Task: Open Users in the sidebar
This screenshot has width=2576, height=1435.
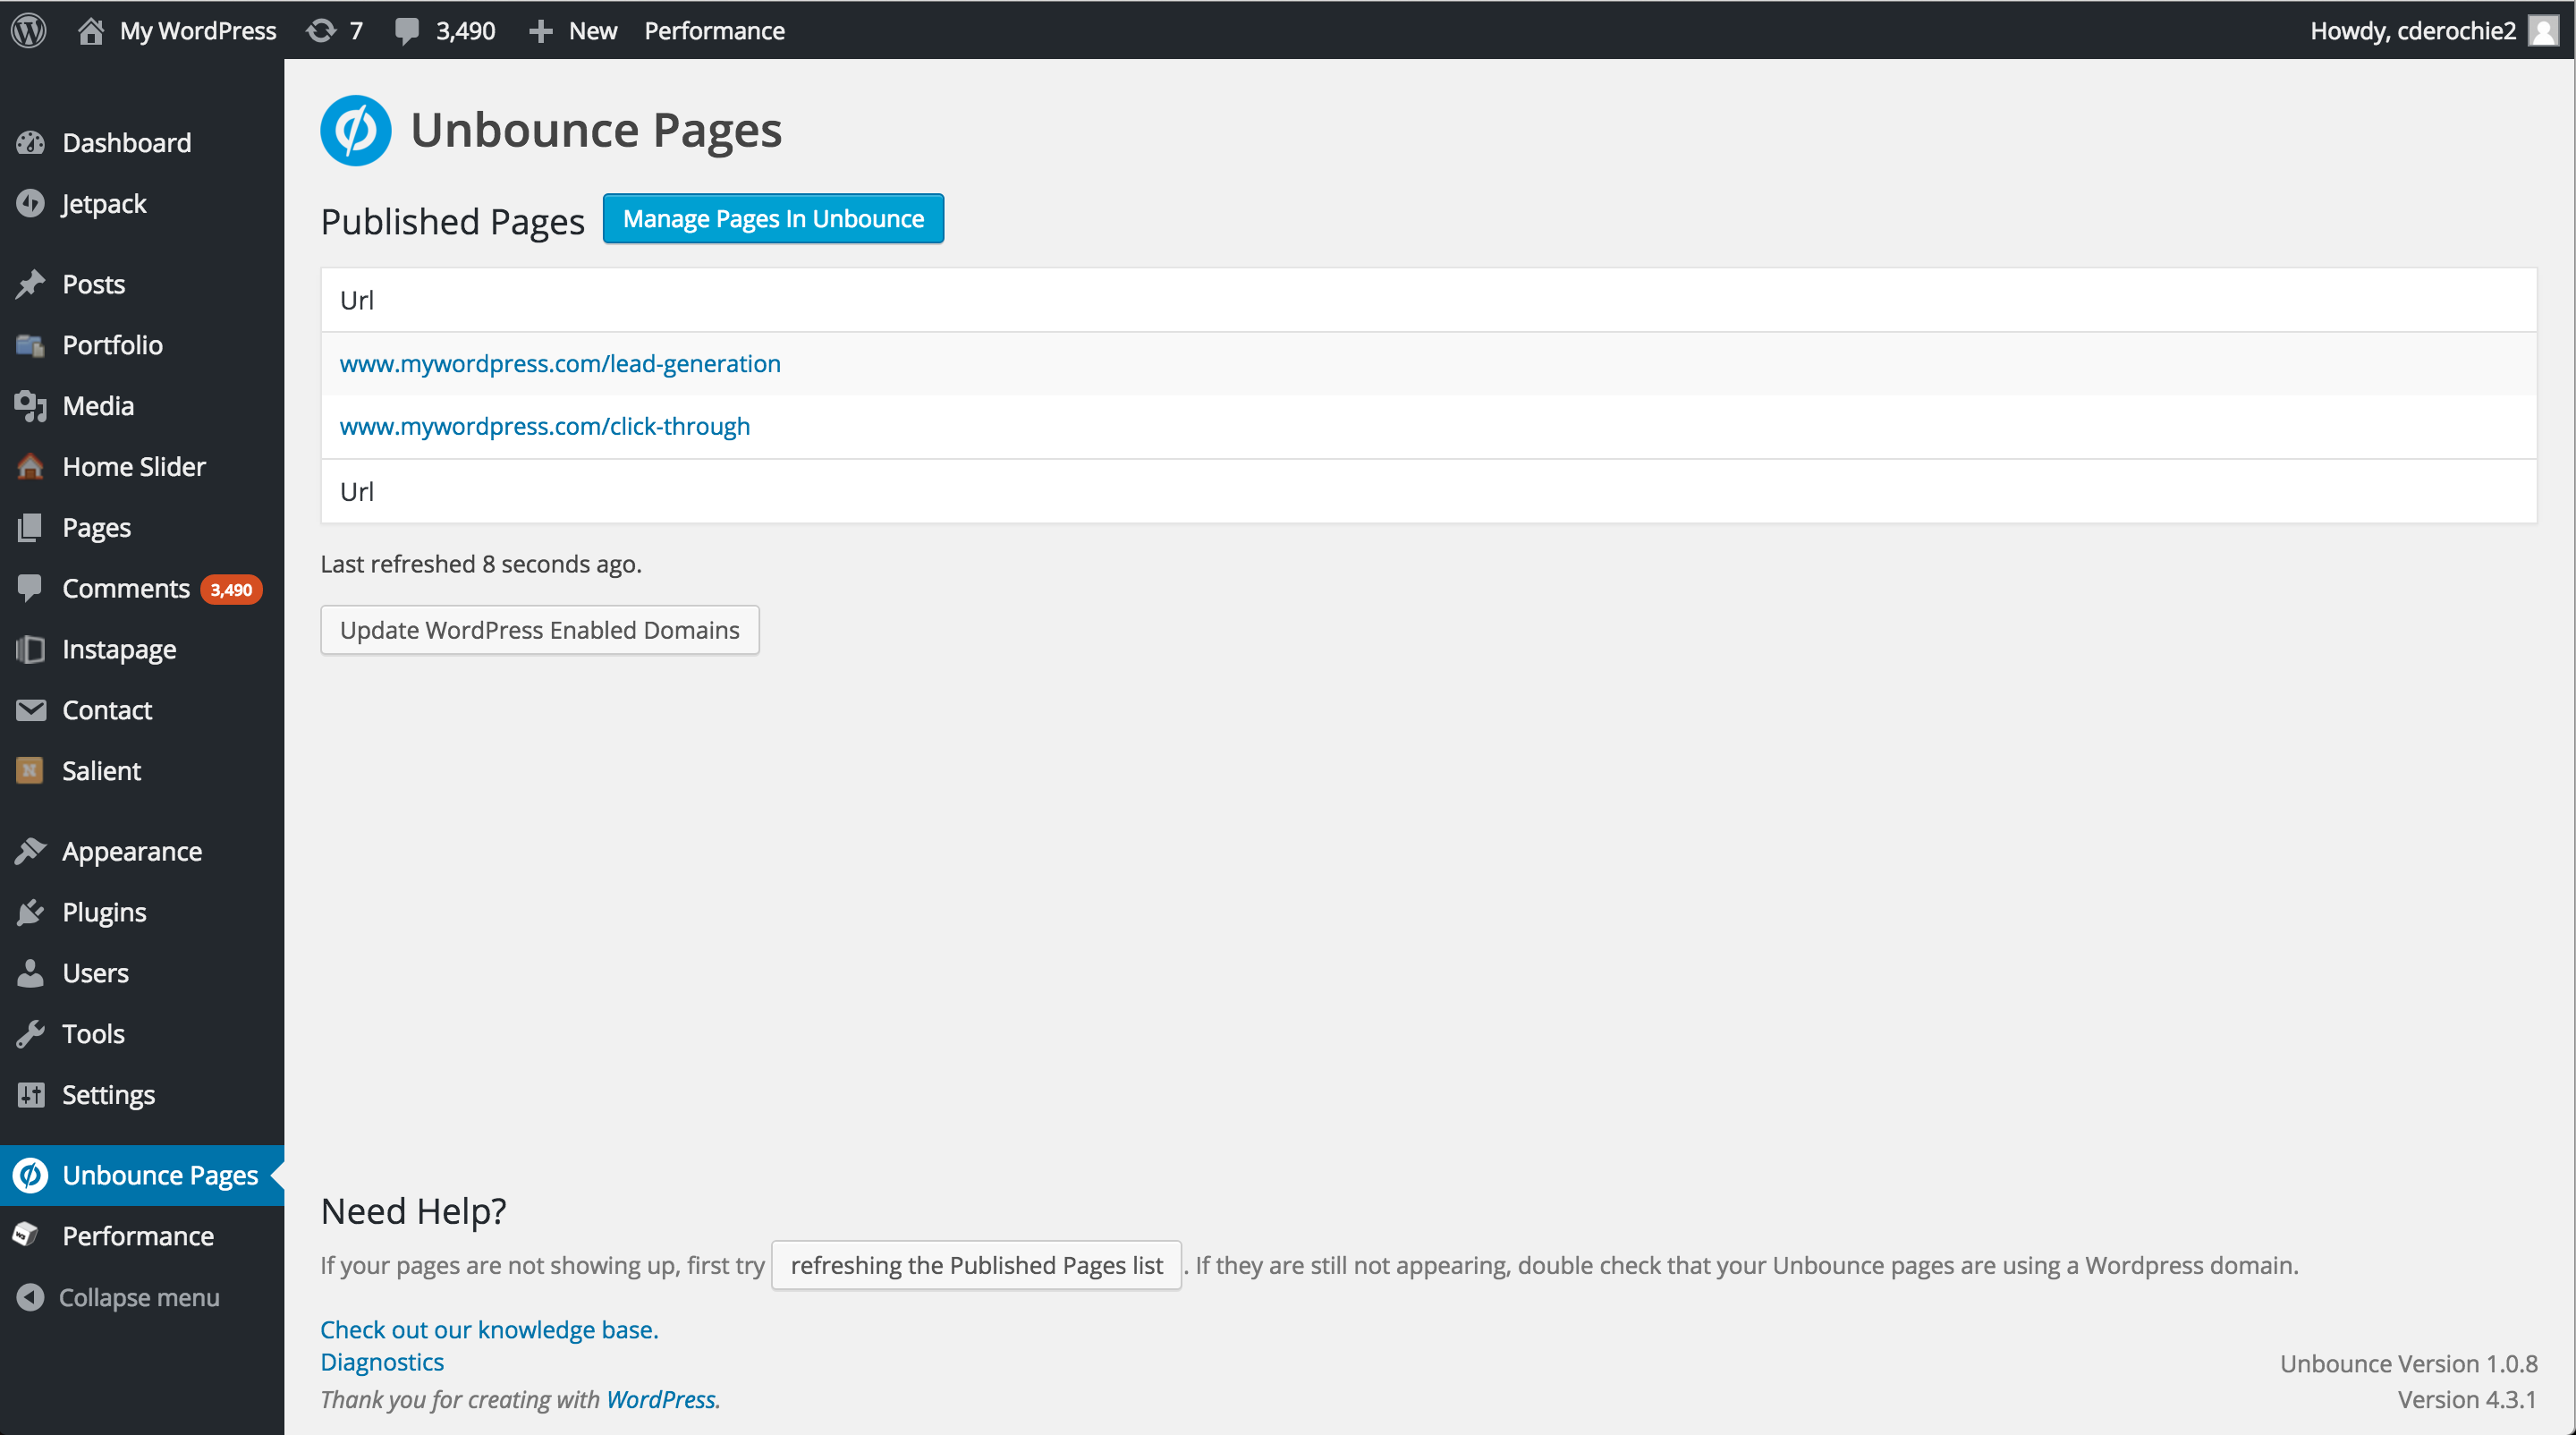Action: point(95,973)
